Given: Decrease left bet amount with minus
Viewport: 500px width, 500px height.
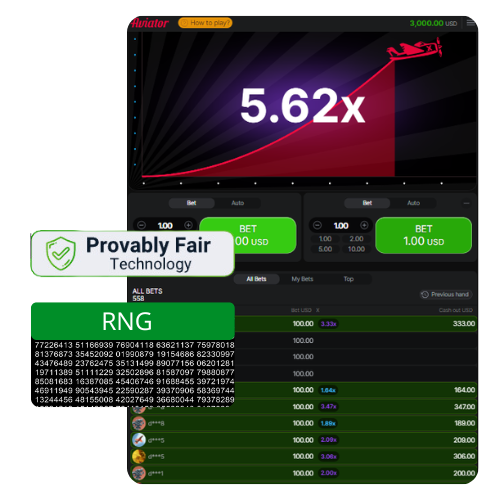Looking at the screenshot, I should [x=142, y=225].
